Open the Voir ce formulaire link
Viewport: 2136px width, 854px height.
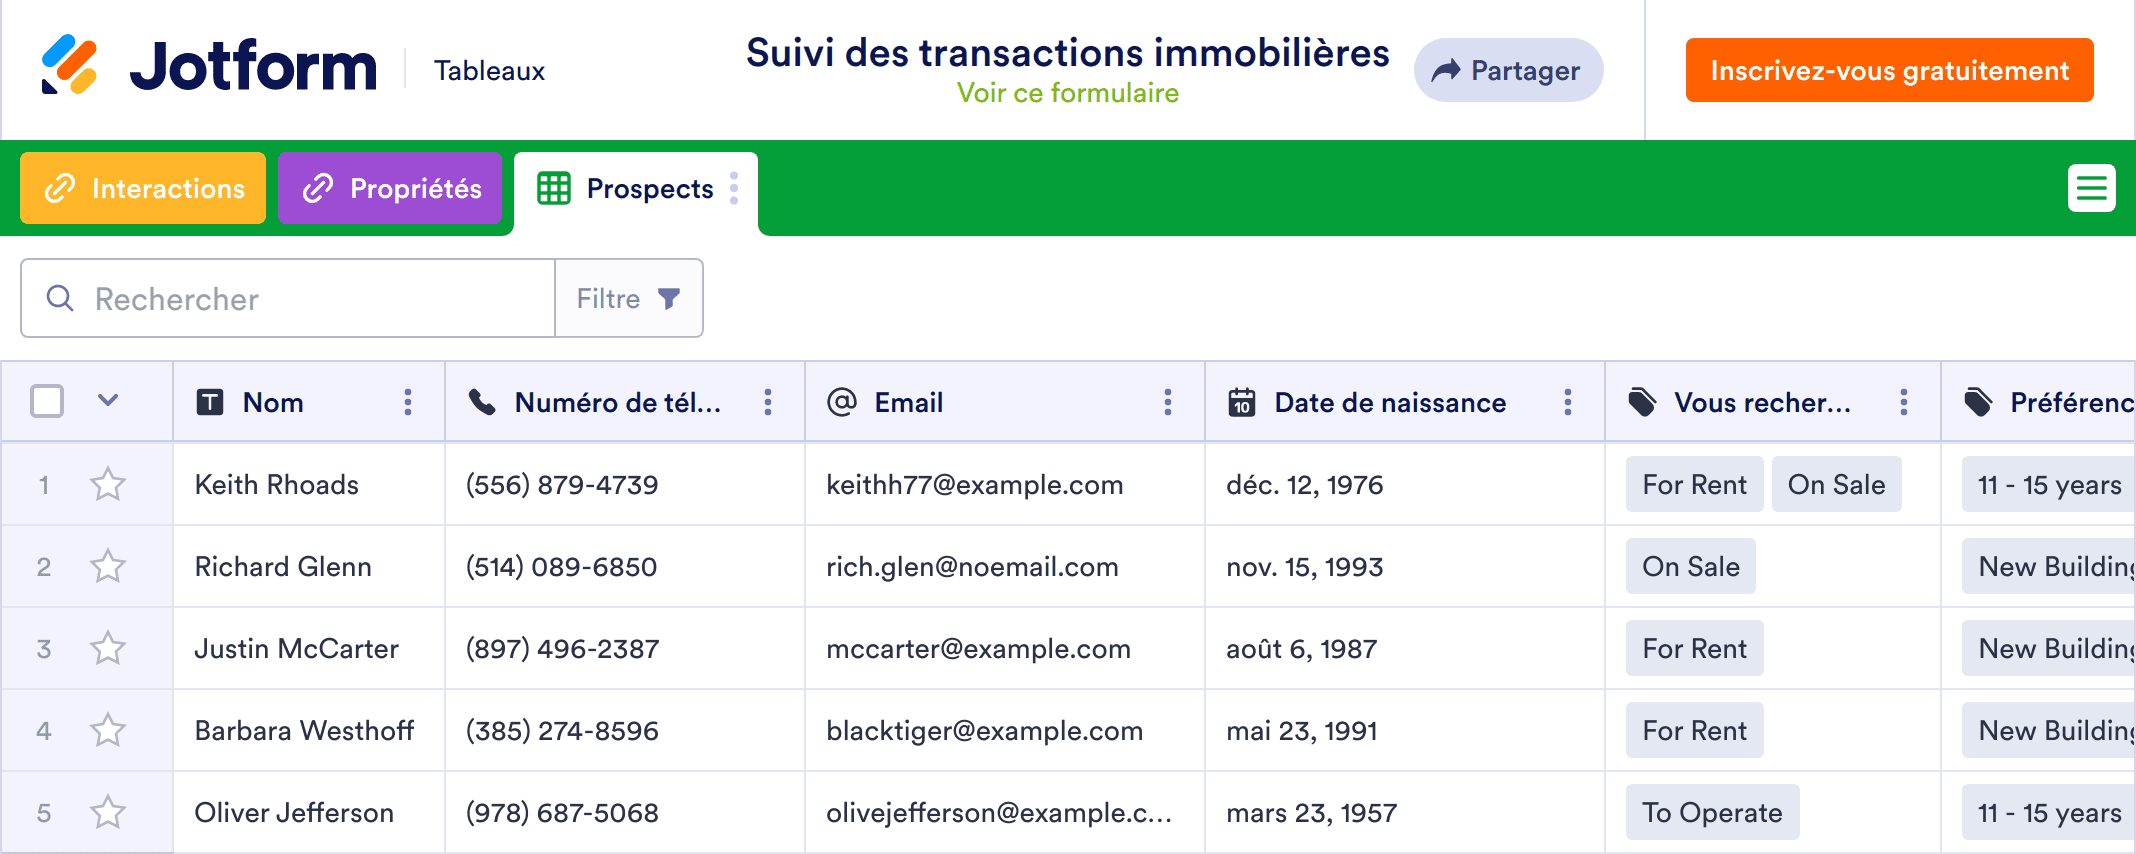click(1067, 93)
